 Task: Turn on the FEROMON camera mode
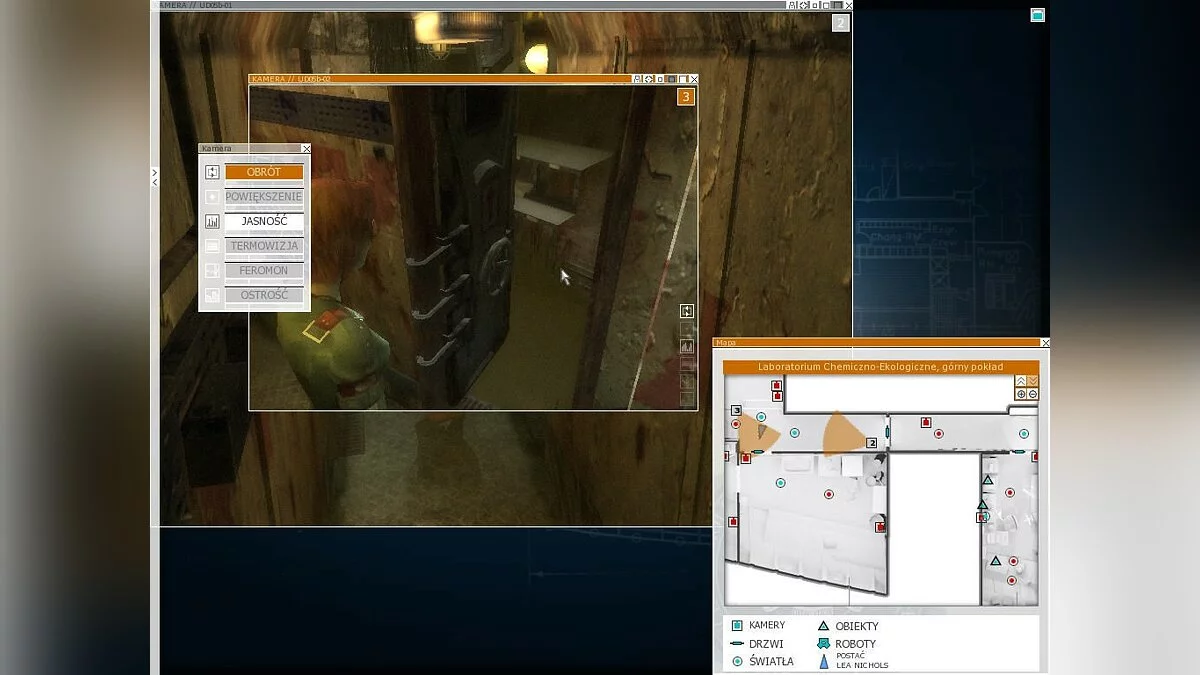[x=264, y=270]
